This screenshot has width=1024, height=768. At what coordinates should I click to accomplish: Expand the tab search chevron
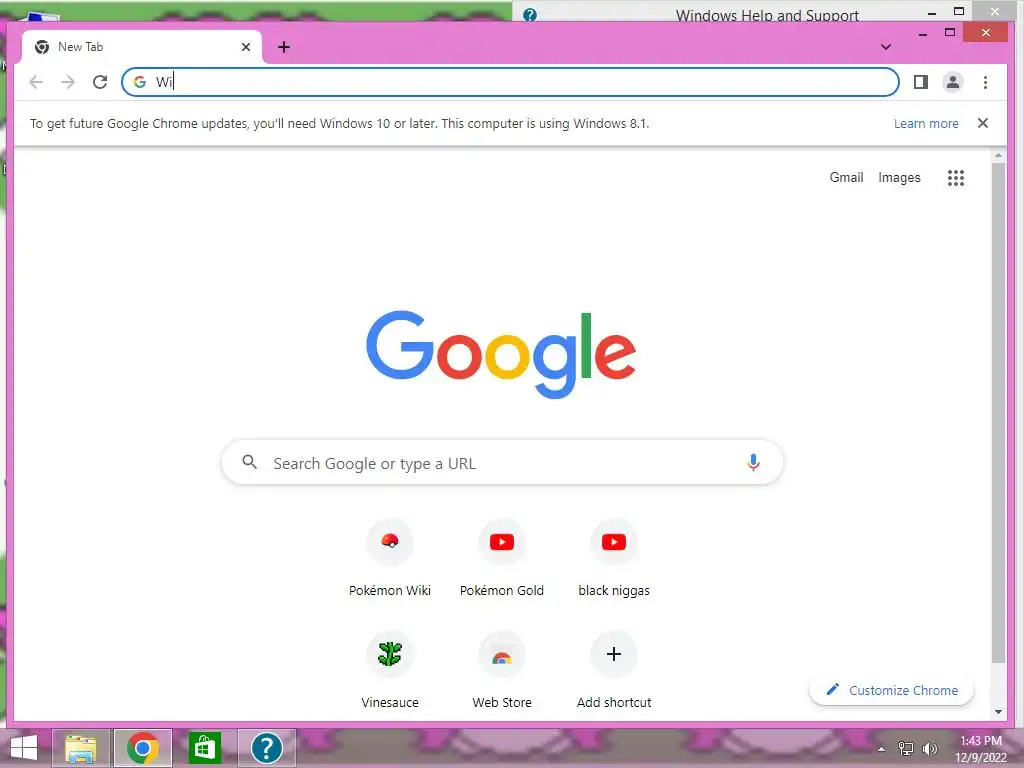(886, 47)
